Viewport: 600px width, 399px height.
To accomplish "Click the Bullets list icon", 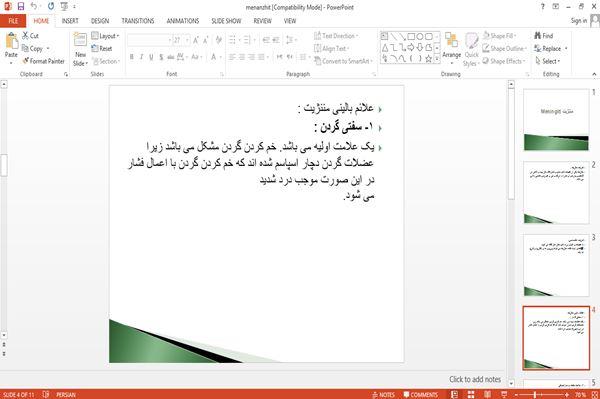I will click(x=232, y=40).
